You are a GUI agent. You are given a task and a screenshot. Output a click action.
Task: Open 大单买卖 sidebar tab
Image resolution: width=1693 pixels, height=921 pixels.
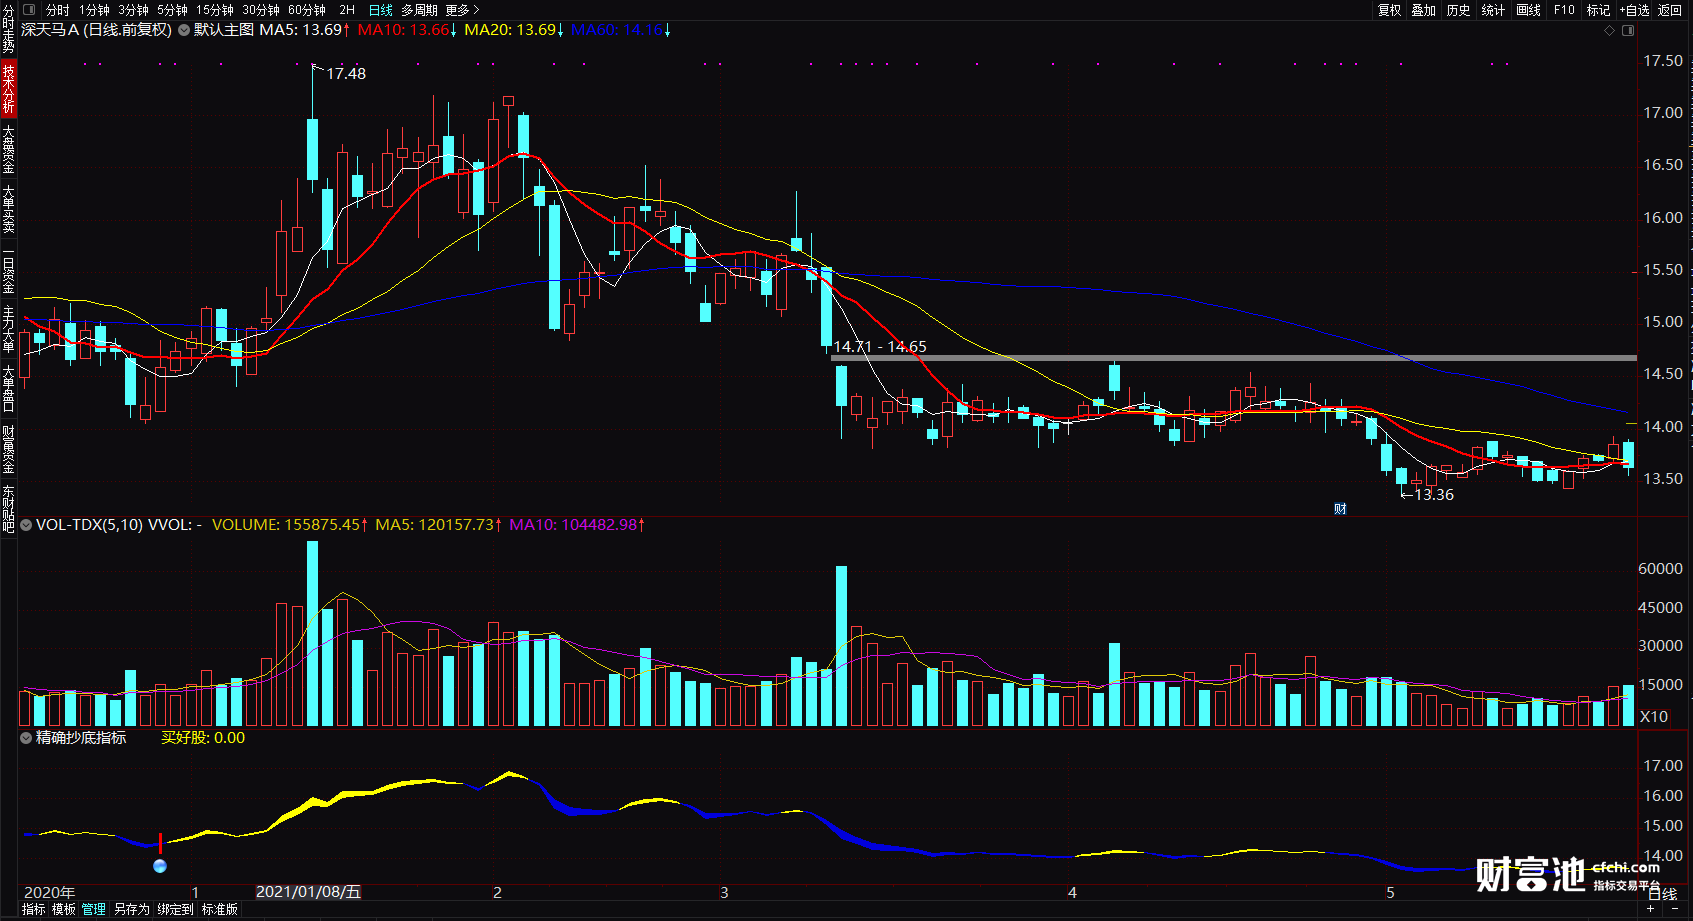point(8,209)
